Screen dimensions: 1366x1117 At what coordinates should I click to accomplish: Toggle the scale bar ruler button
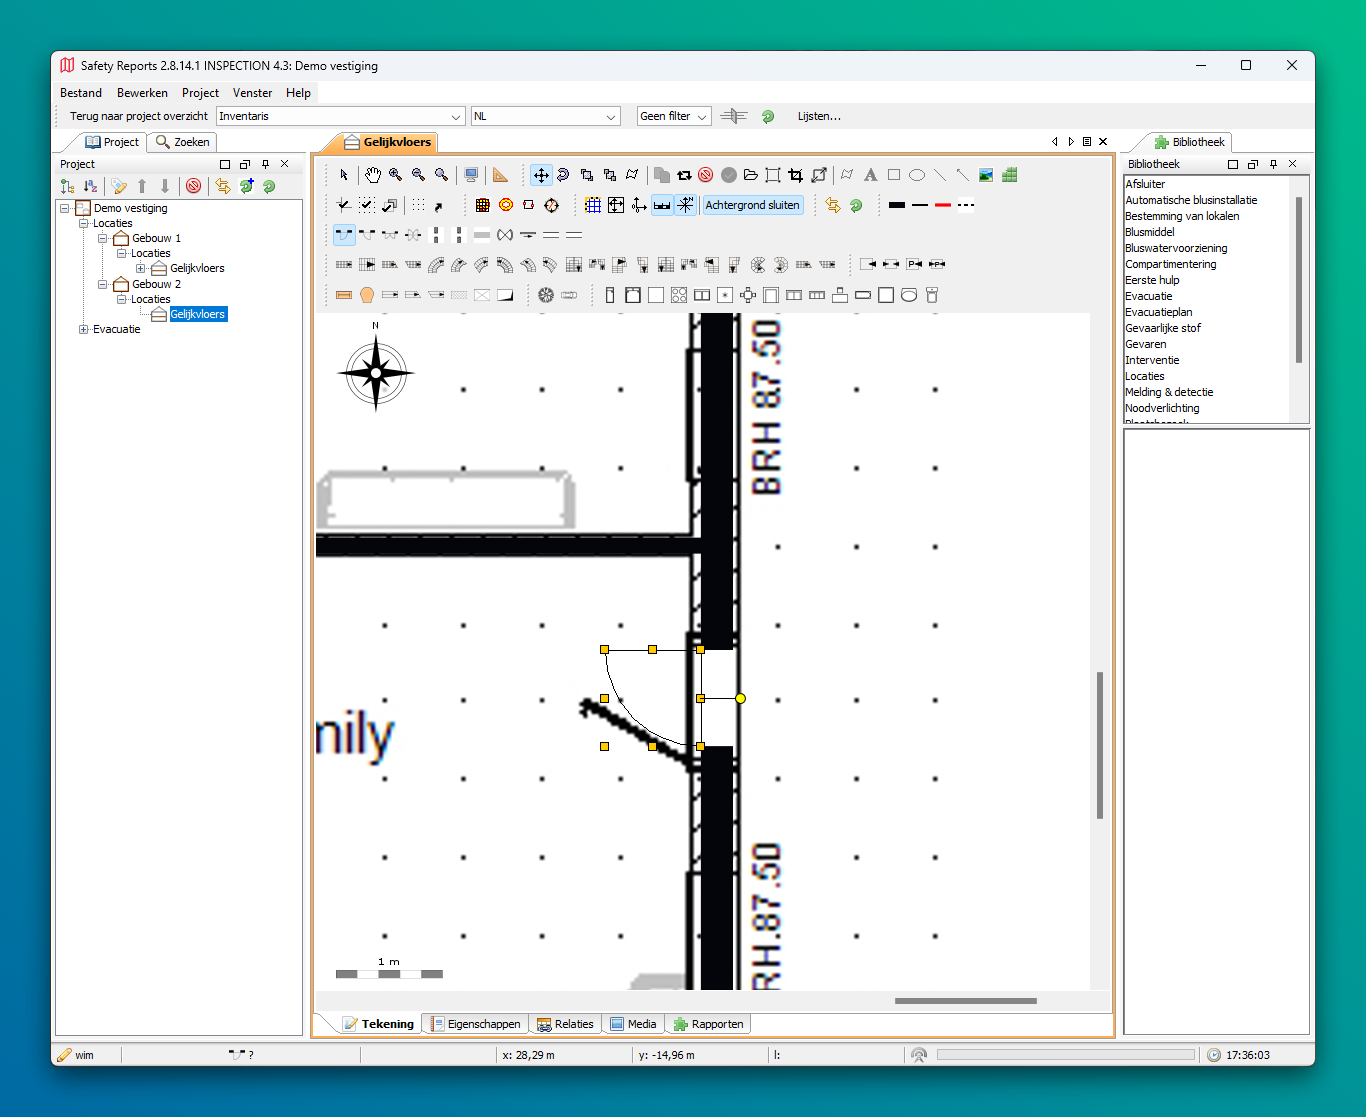click(662, 205)
